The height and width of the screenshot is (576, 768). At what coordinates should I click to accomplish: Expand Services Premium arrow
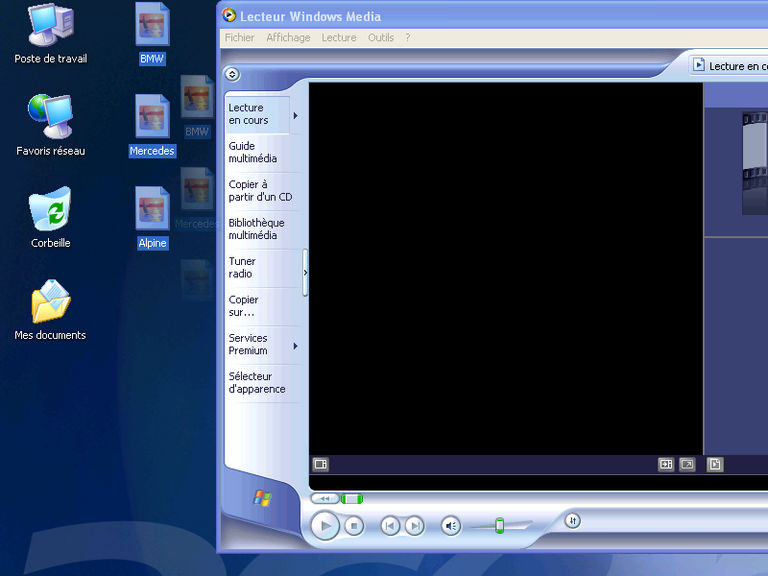coord(295,346)
